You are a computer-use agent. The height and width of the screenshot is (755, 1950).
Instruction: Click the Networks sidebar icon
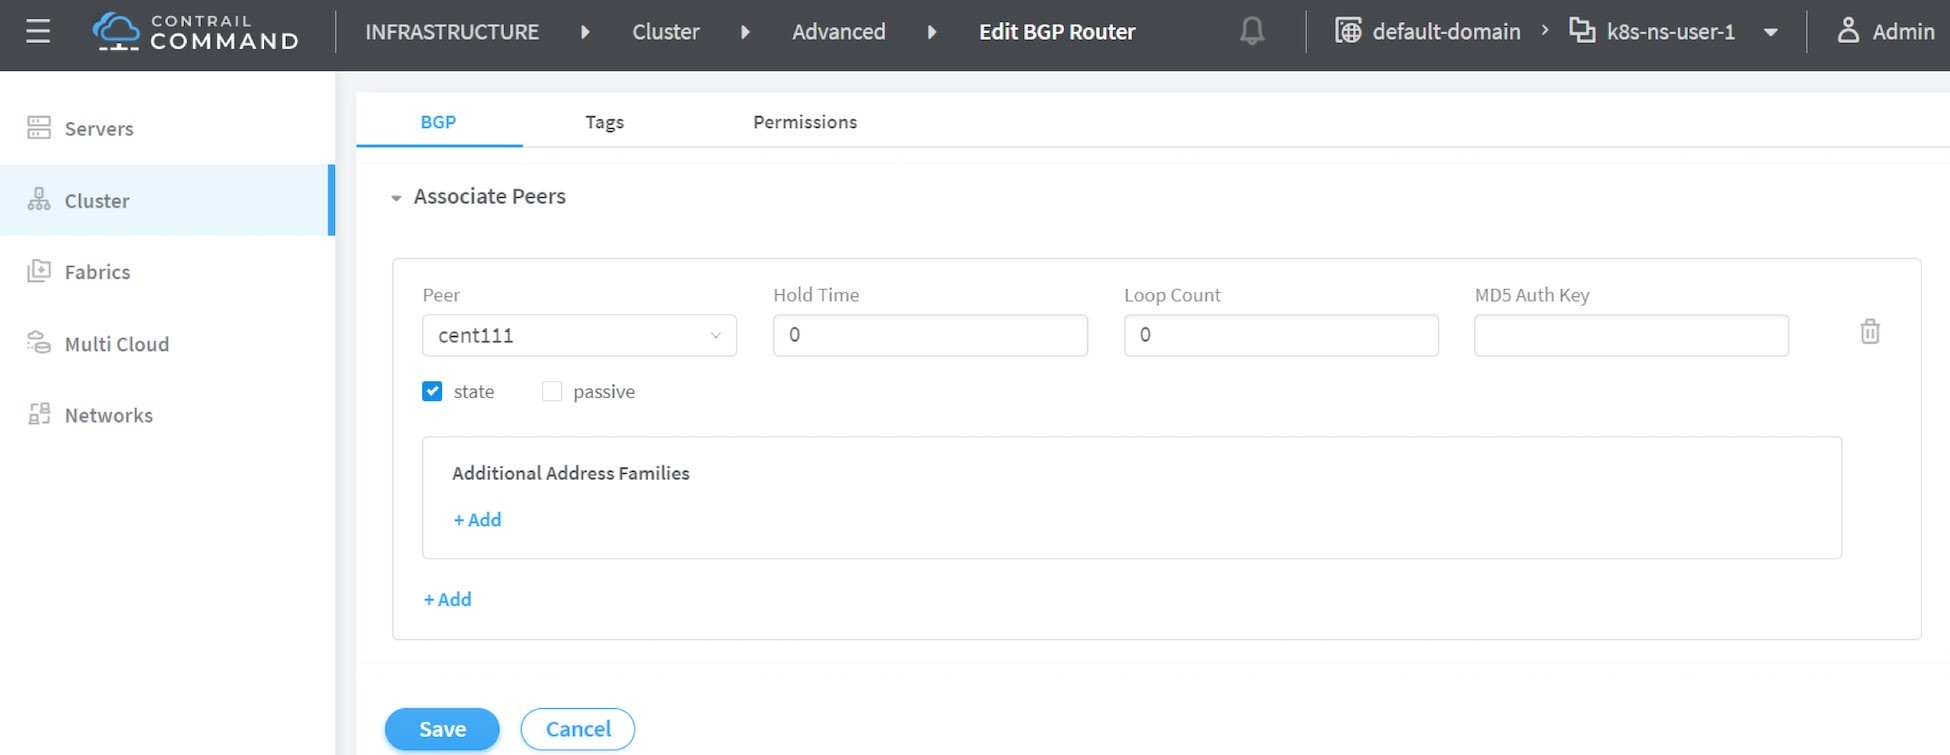[39, 414]
